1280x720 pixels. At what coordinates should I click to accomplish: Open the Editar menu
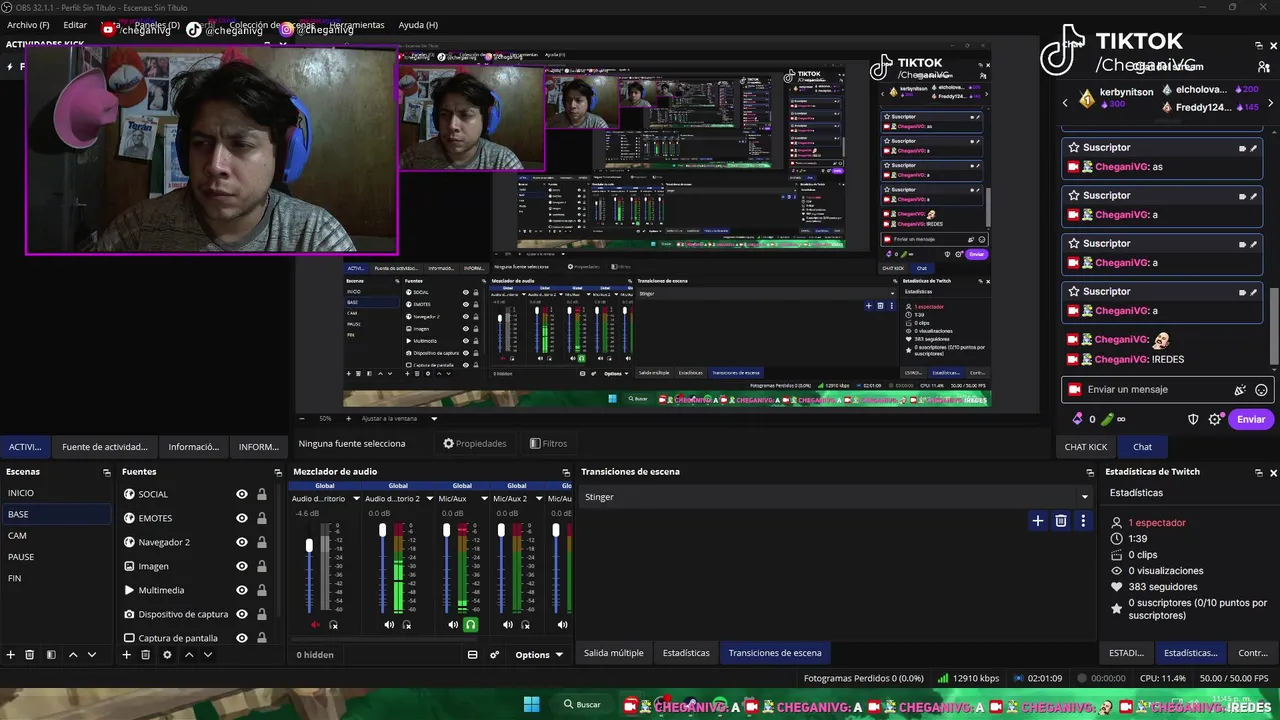click(75, 25)
